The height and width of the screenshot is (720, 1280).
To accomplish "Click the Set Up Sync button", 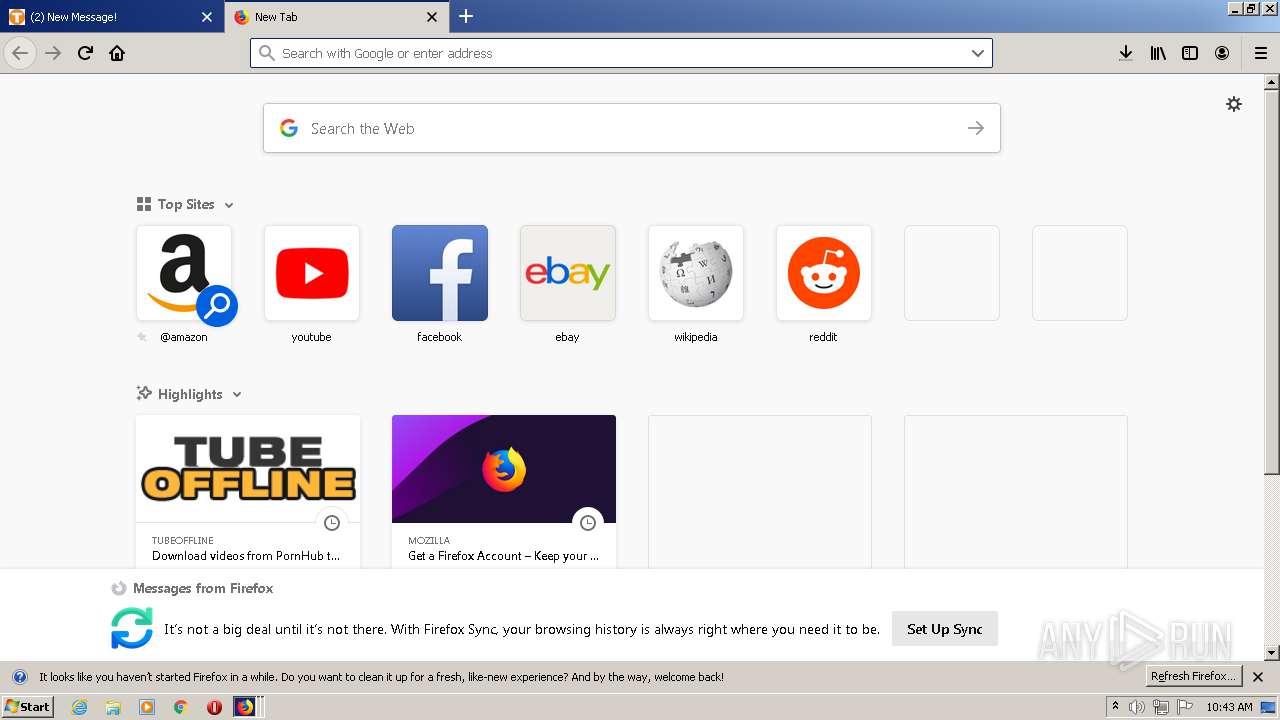I will (x=945, y=629).
